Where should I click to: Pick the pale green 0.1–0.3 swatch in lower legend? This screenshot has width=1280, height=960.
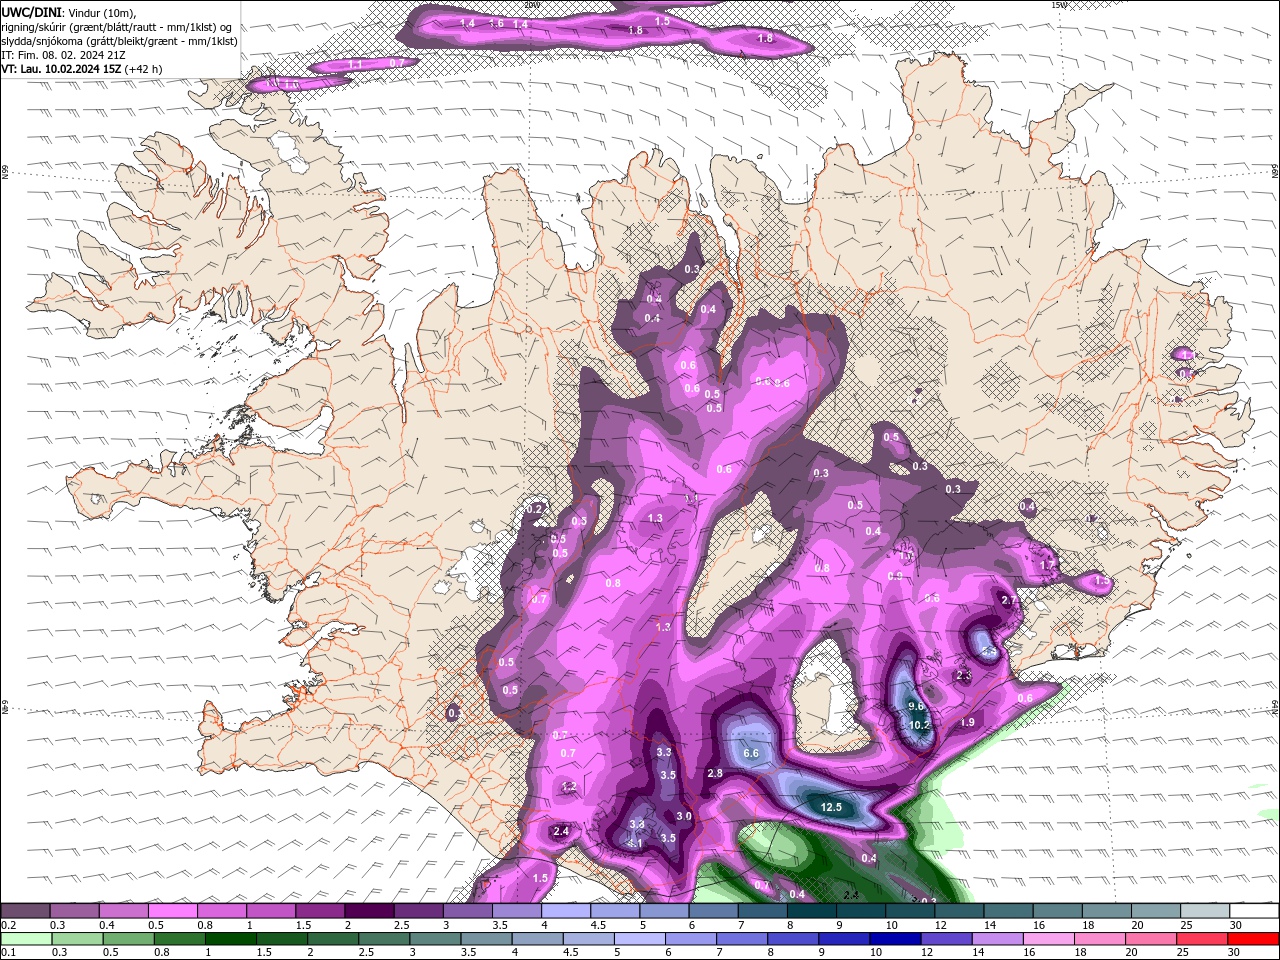[28, 938]
